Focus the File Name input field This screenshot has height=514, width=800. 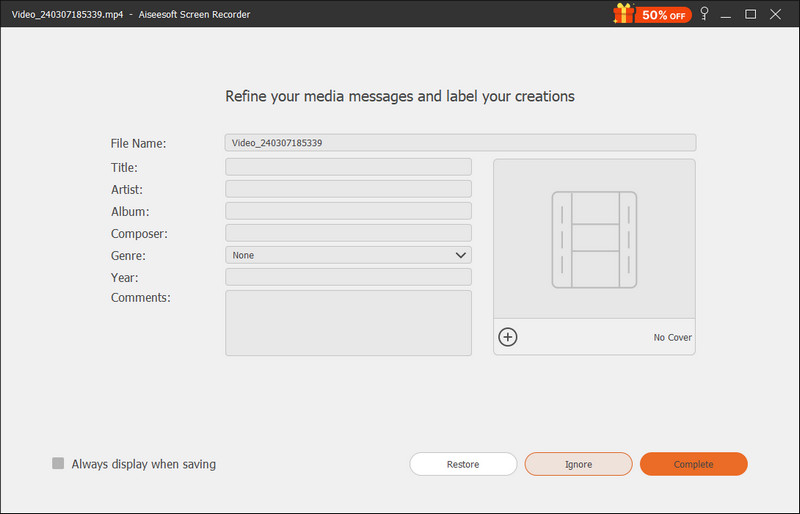(460, 142)
